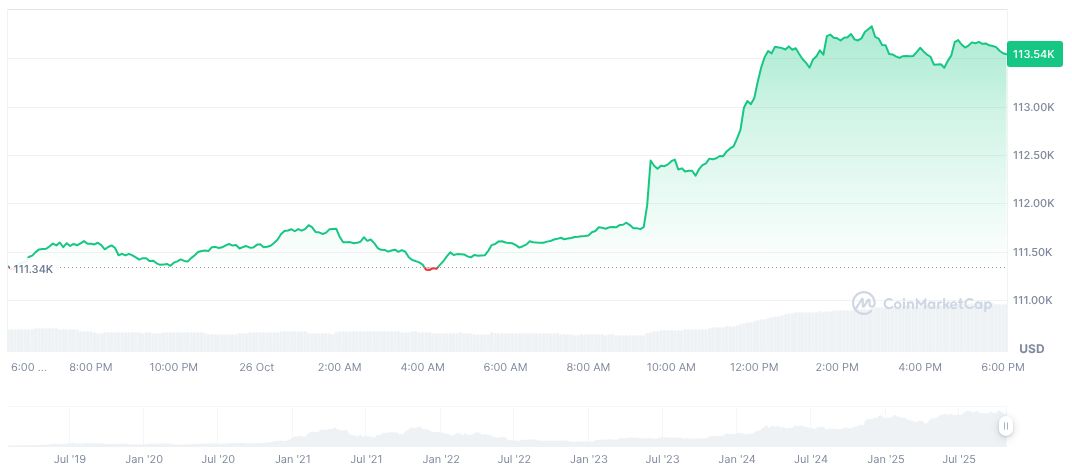
Task: Select the 10:00 AM time axis label
Action: click(671, 367)
